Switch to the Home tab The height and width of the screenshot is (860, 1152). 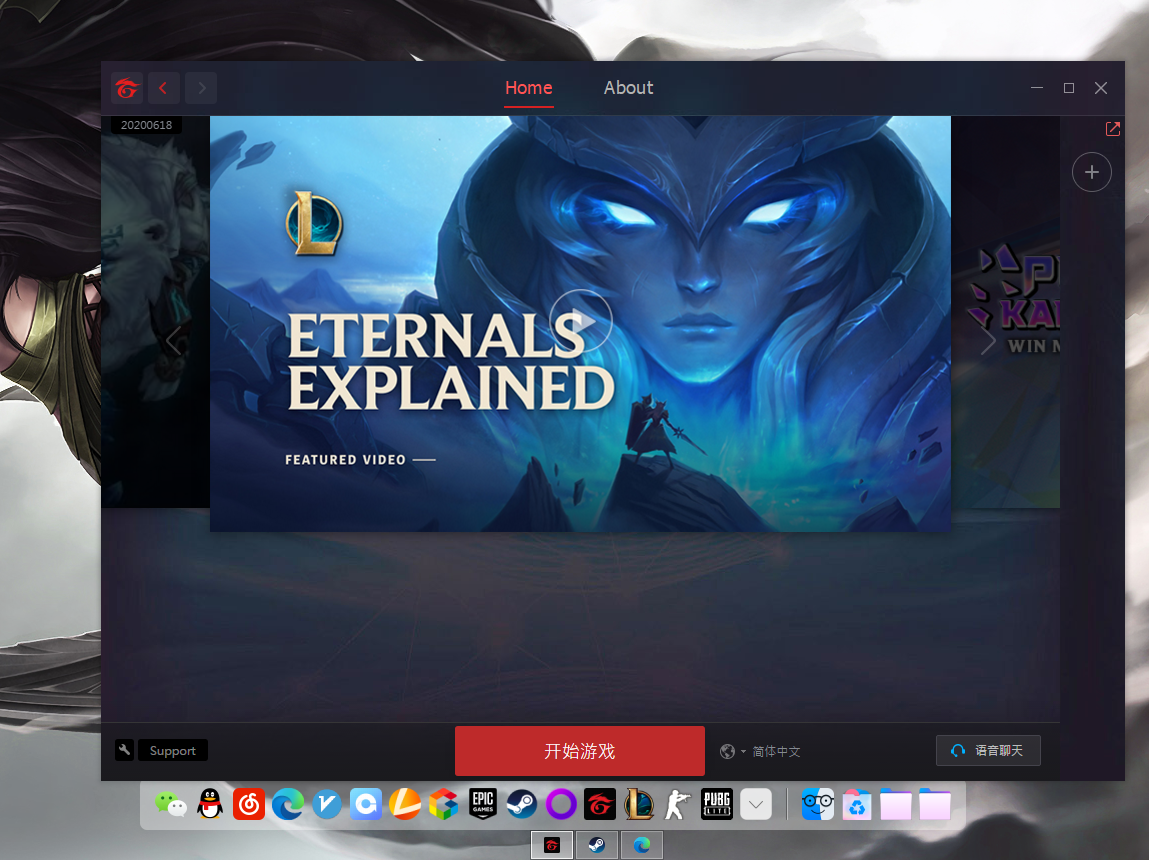point(528,88)
